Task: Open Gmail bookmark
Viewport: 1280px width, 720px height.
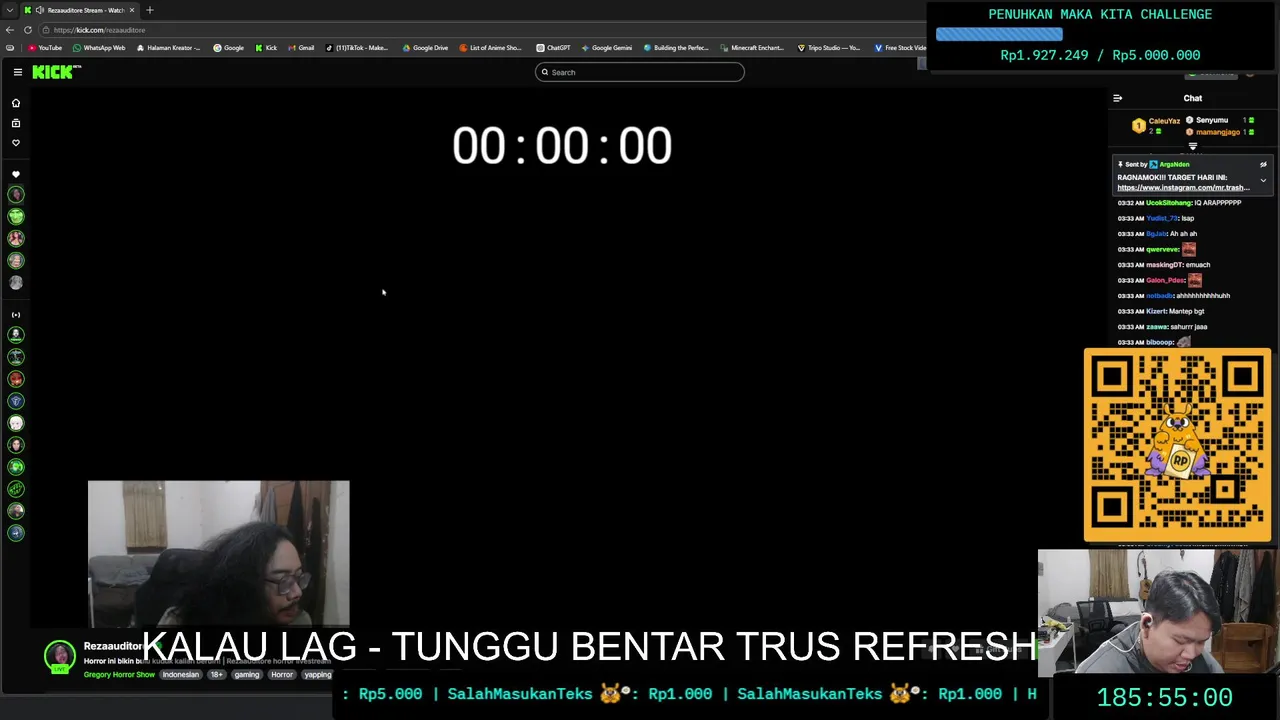Action: point(300,48)
